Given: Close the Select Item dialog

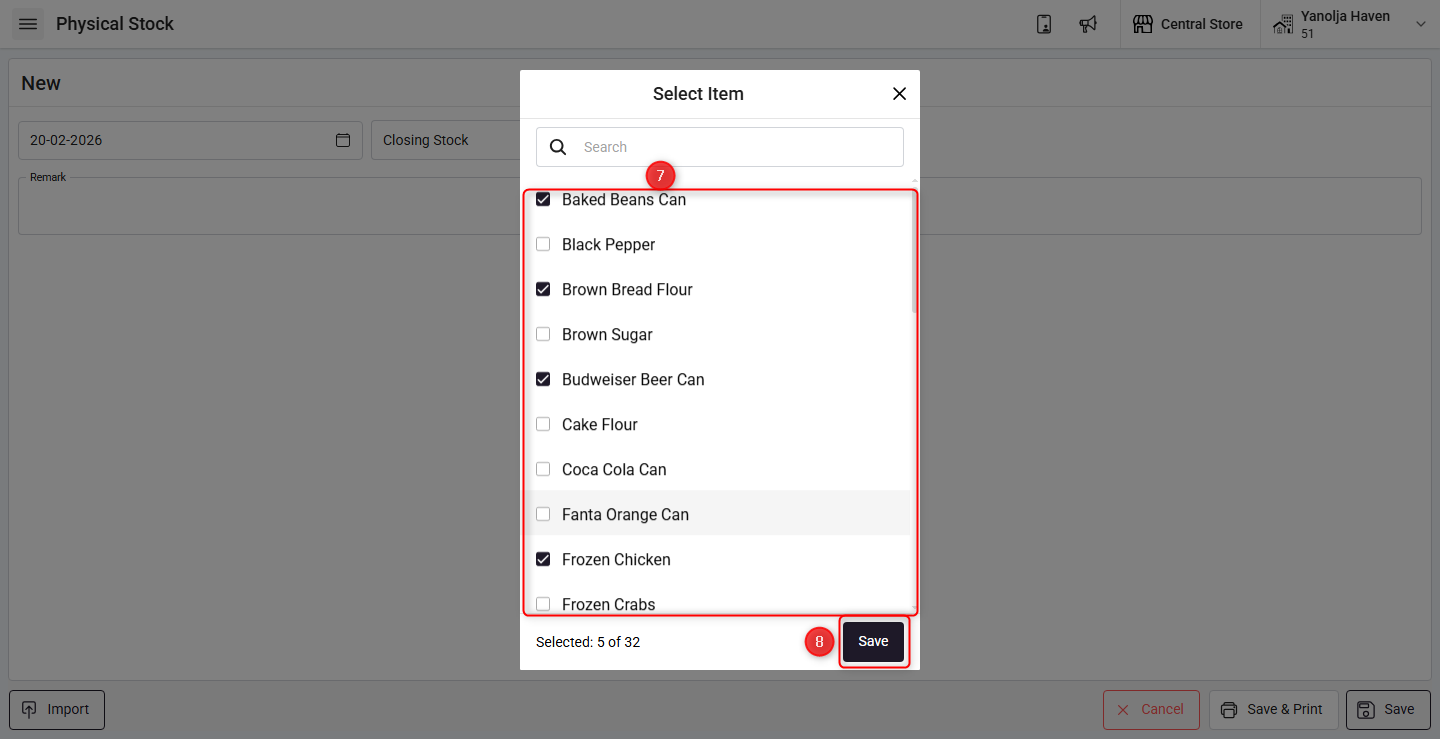Looking at the screenshot, I should coord(899,94).
